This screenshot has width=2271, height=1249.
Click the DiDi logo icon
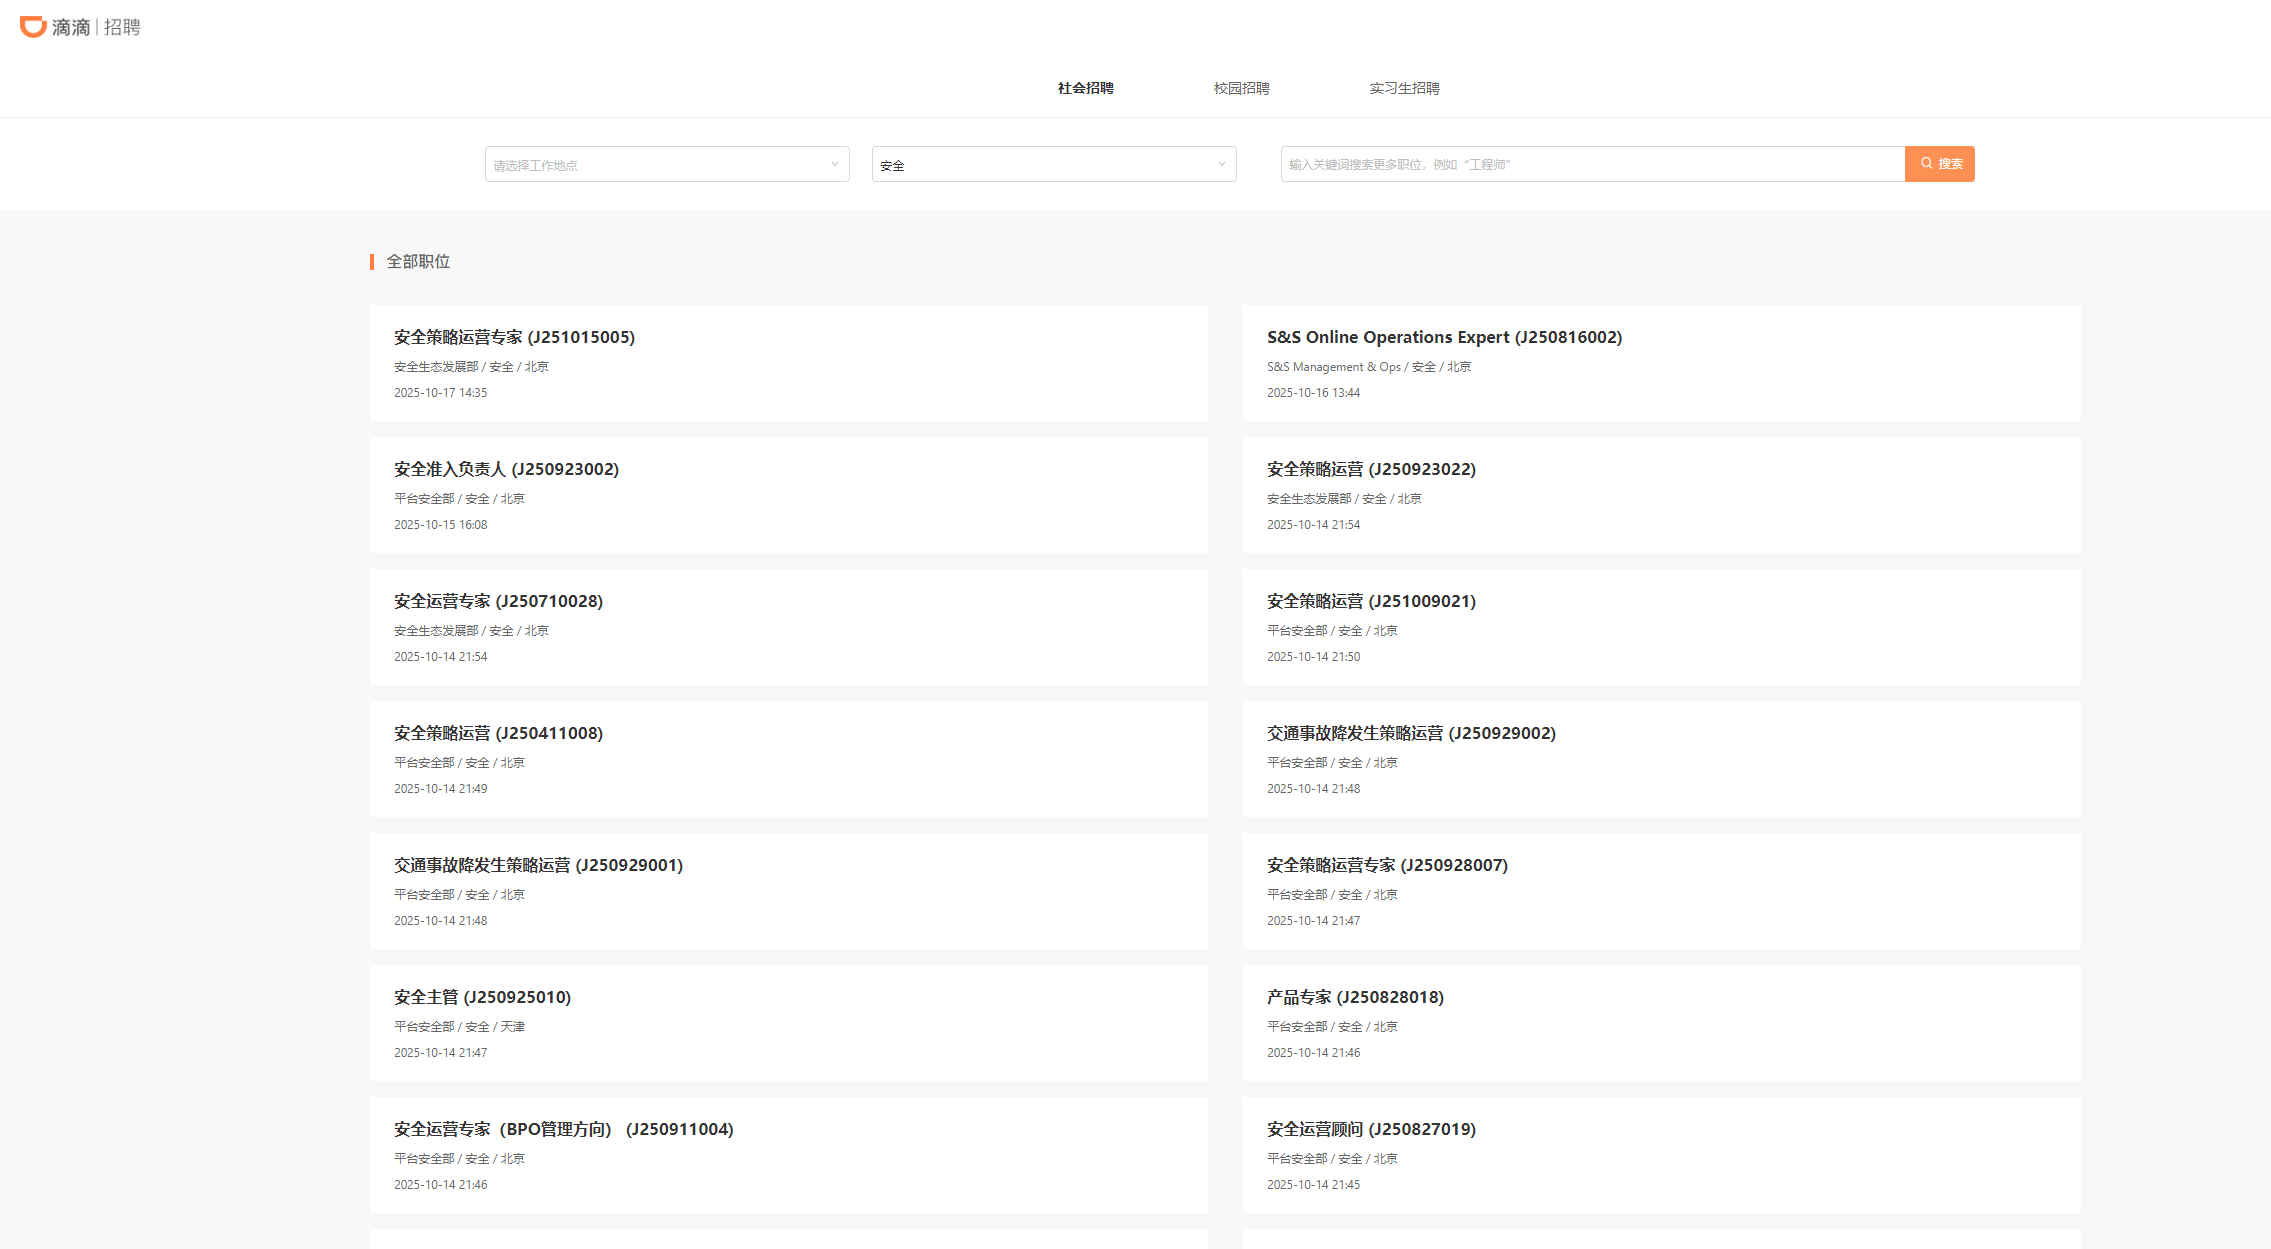(33, 27)
